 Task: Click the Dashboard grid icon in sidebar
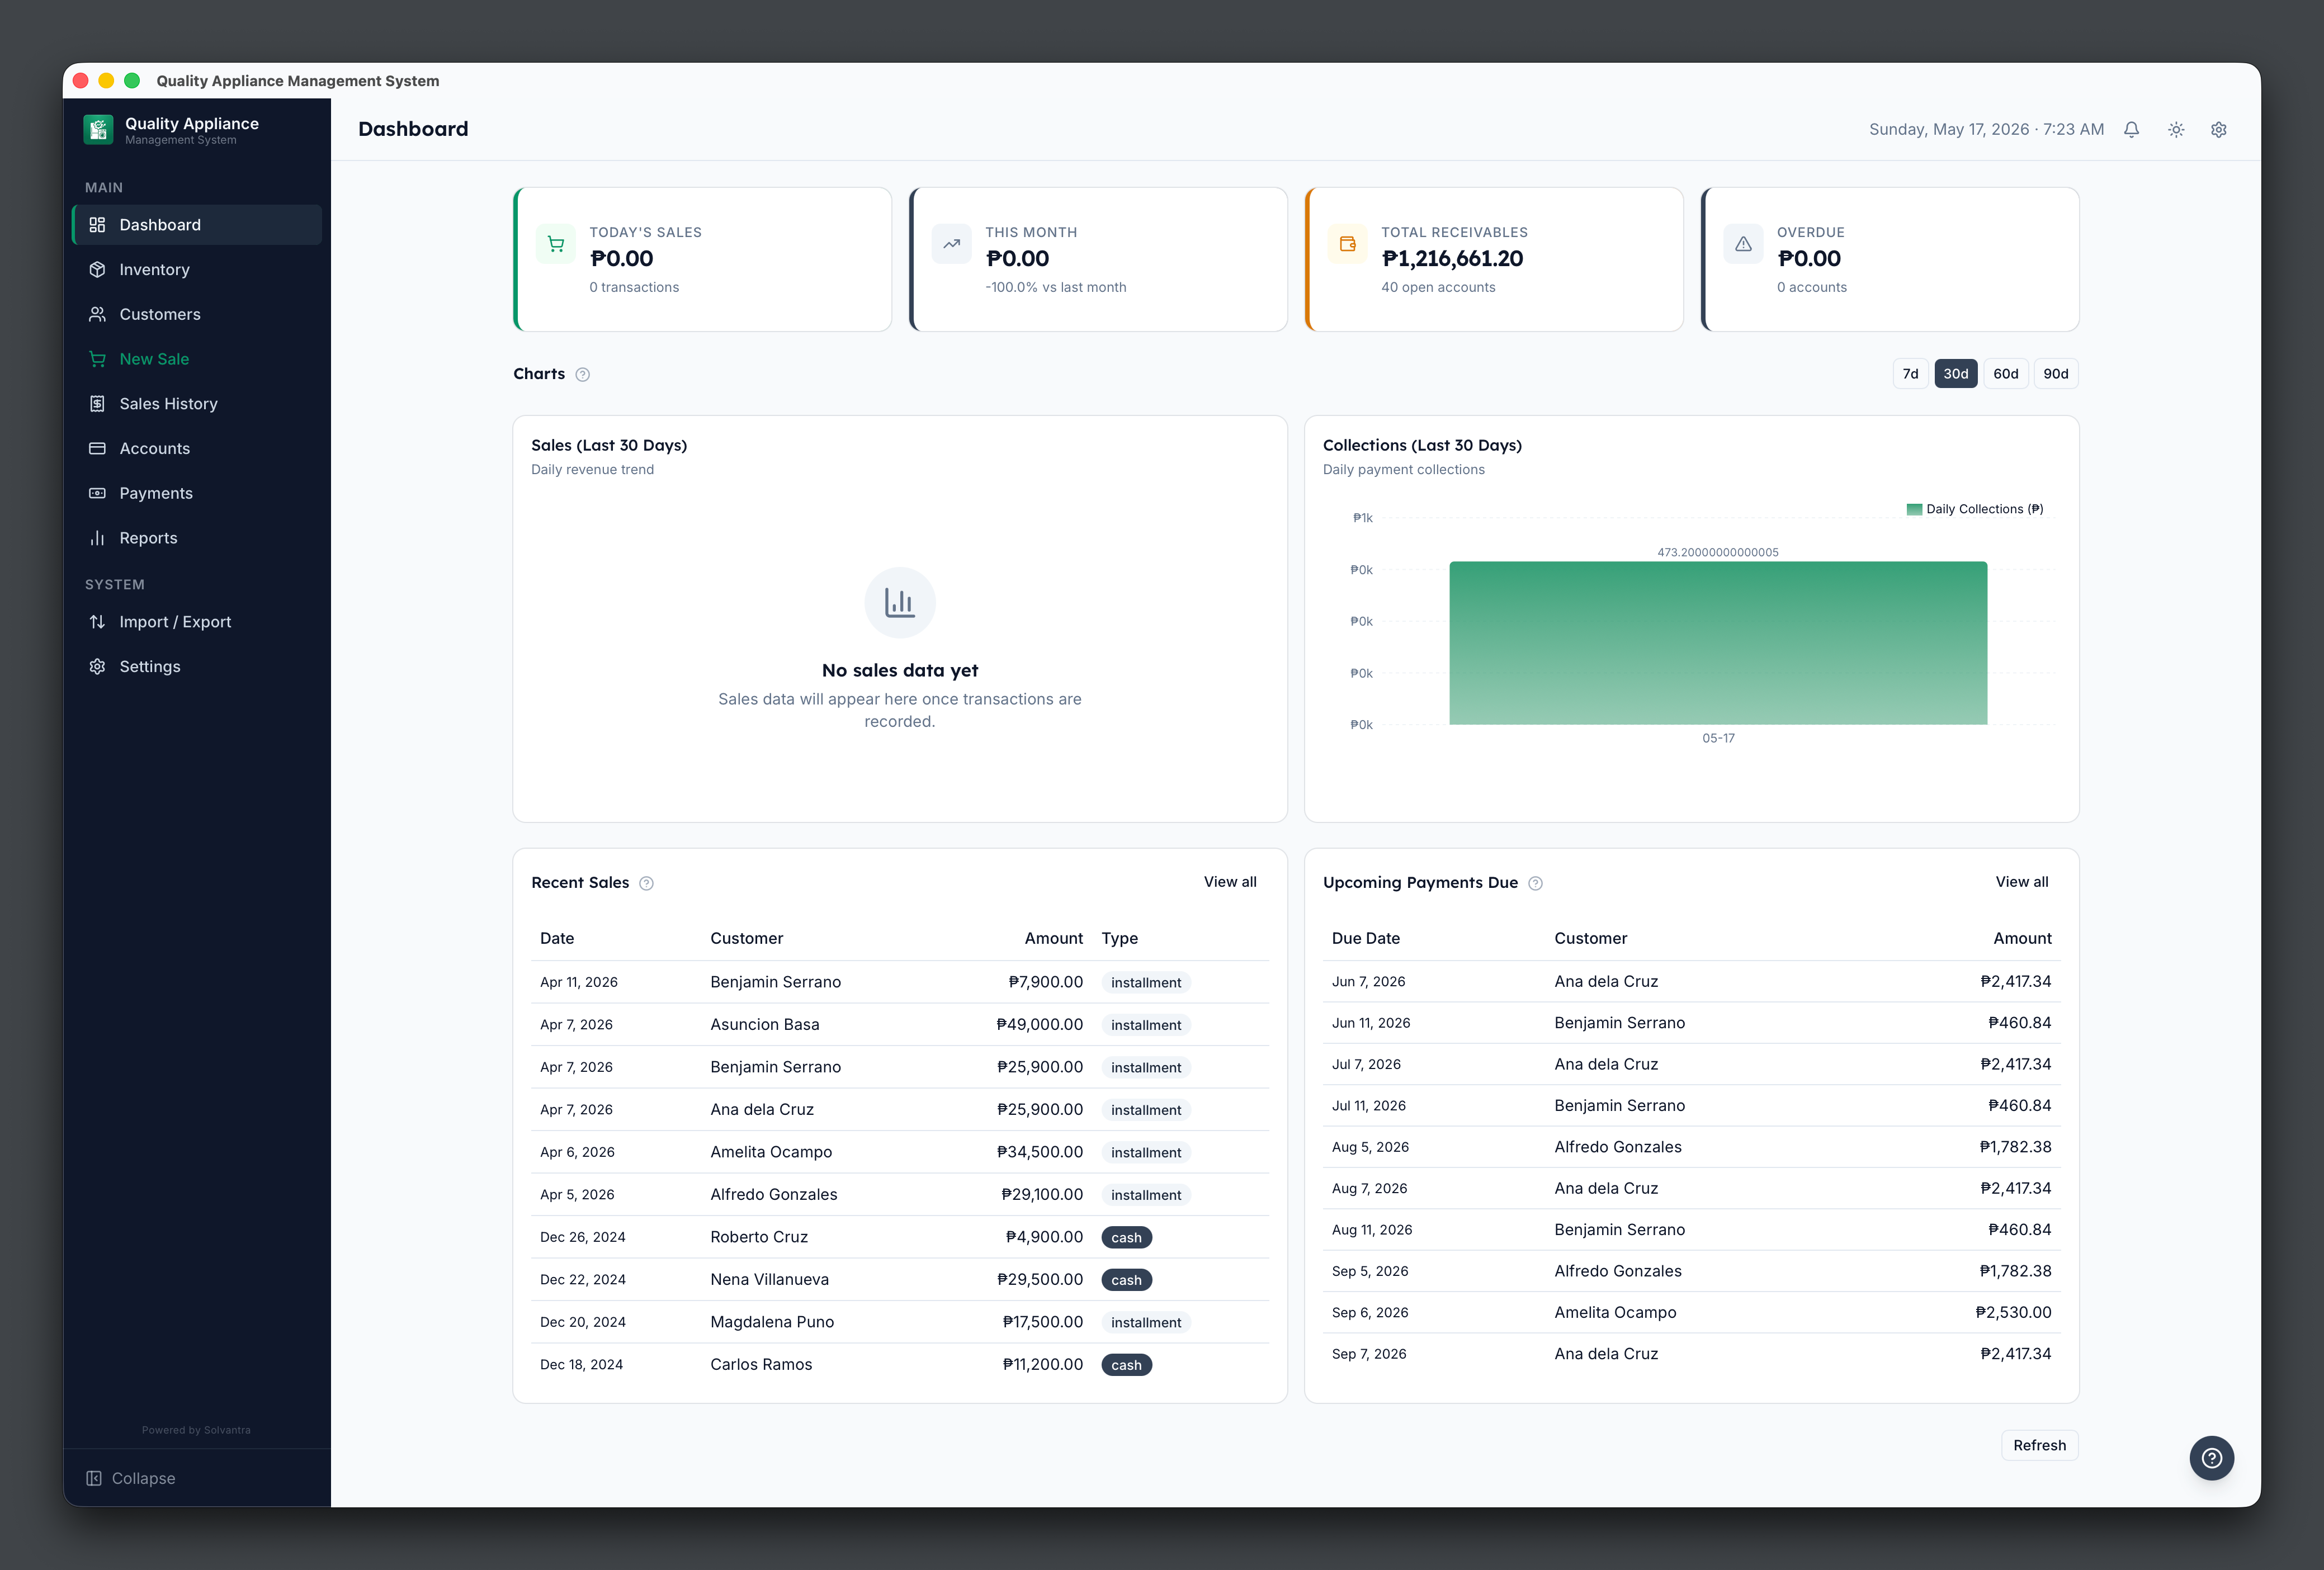(97, 225)
